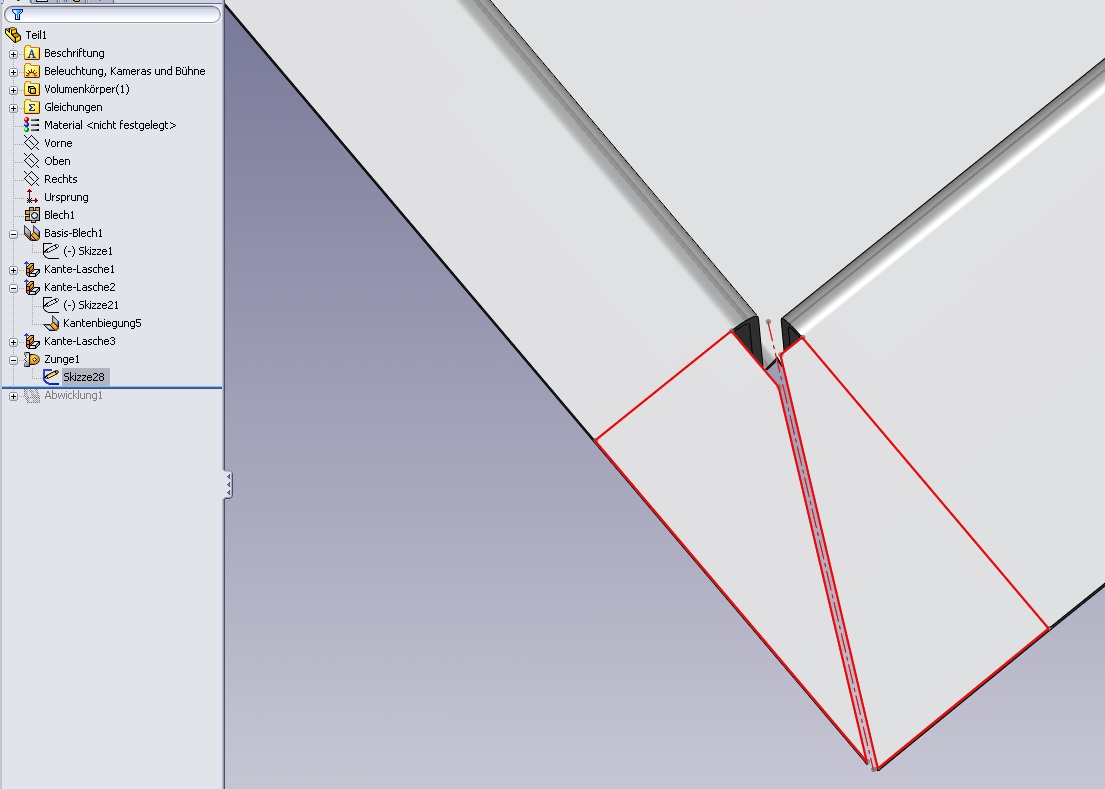Screen dimensions: 1105x789
Task: Click the Zunge1 tab feature icon
Action: (x=32, y=359)
